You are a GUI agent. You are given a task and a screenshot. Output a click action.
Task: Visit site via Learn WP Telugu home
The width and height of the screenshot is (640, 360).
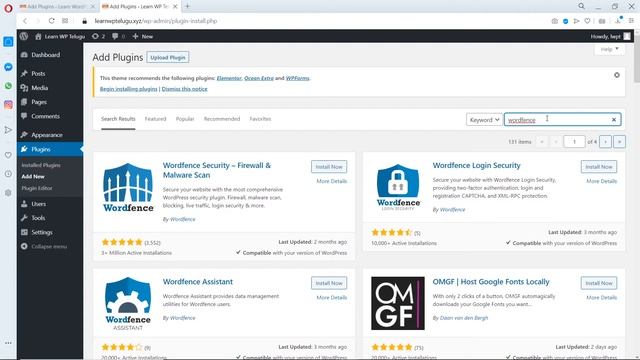tap(60, 36)
